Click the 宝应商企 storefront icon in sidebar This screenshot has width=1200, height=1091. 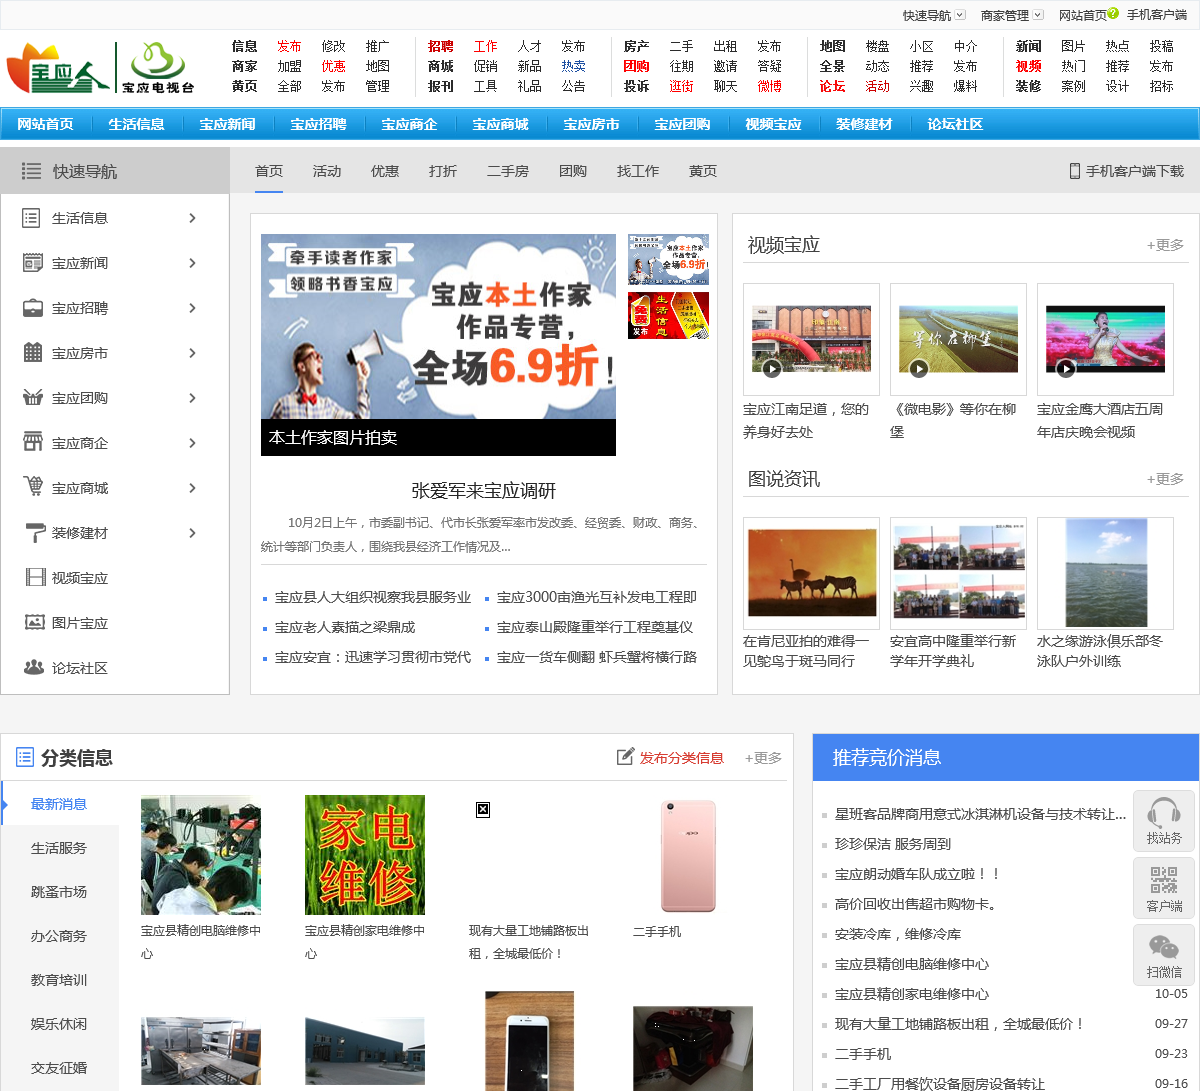(x=33, y=442)
